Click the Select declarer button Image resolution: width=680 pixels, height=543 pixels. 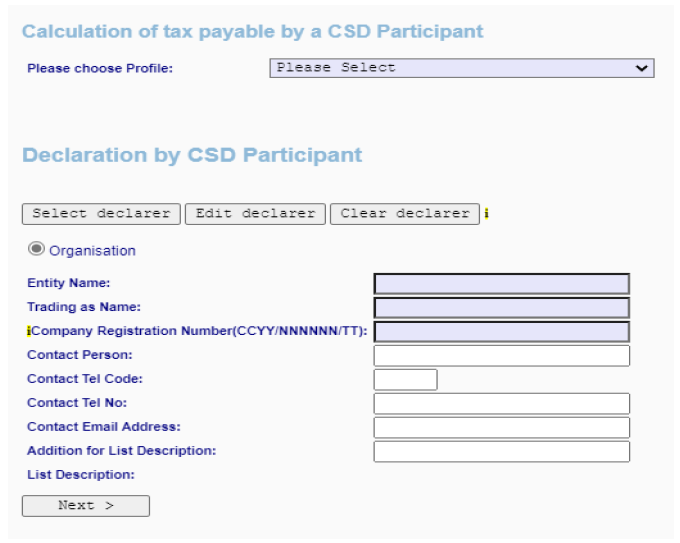coord(101,214)
